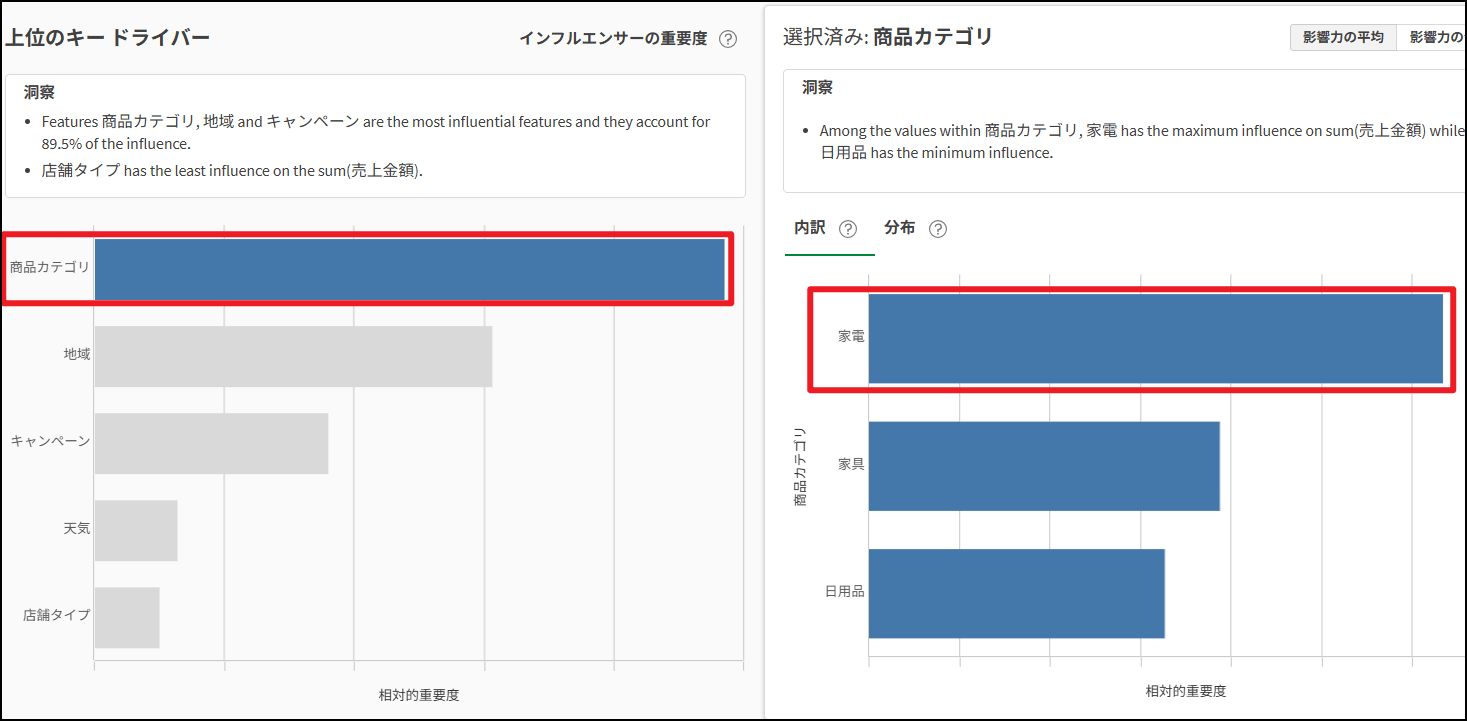The width and height of the screenshot is (1467, 721).
Task: Select the 家具 bar
Action: coord(1044,466)
